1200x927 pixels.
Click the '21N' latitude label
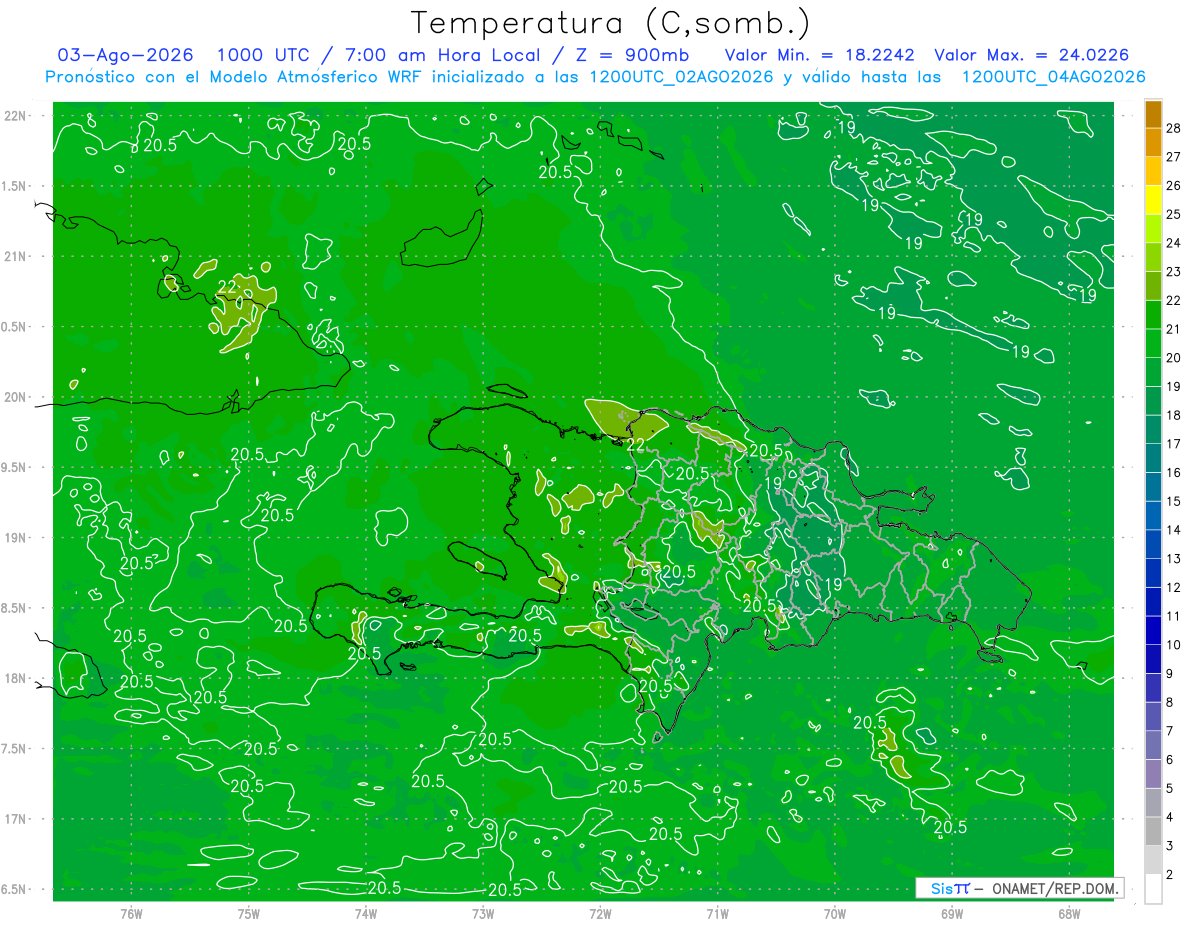point(14,257)
